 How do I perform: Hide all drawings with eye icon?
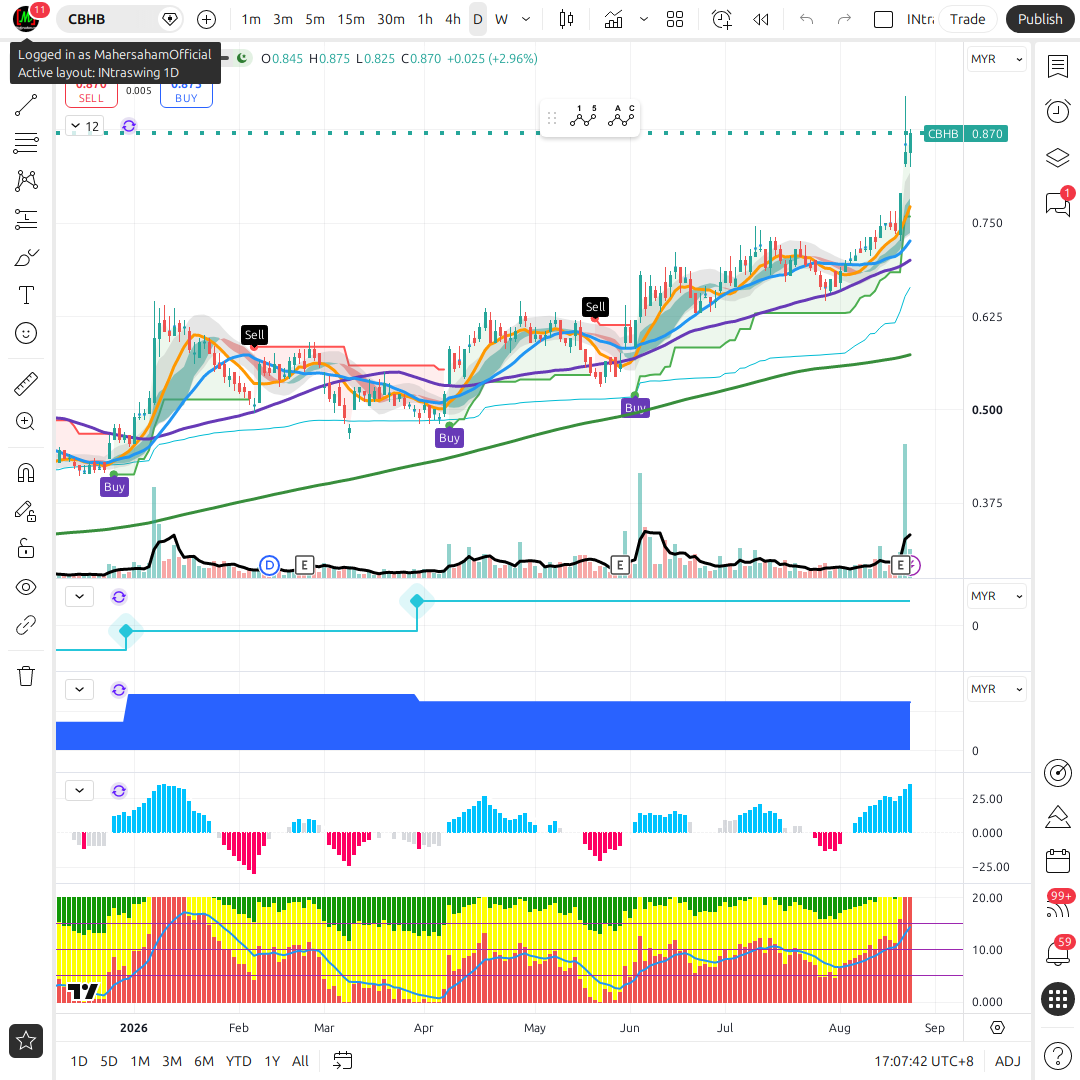point(26,587)
